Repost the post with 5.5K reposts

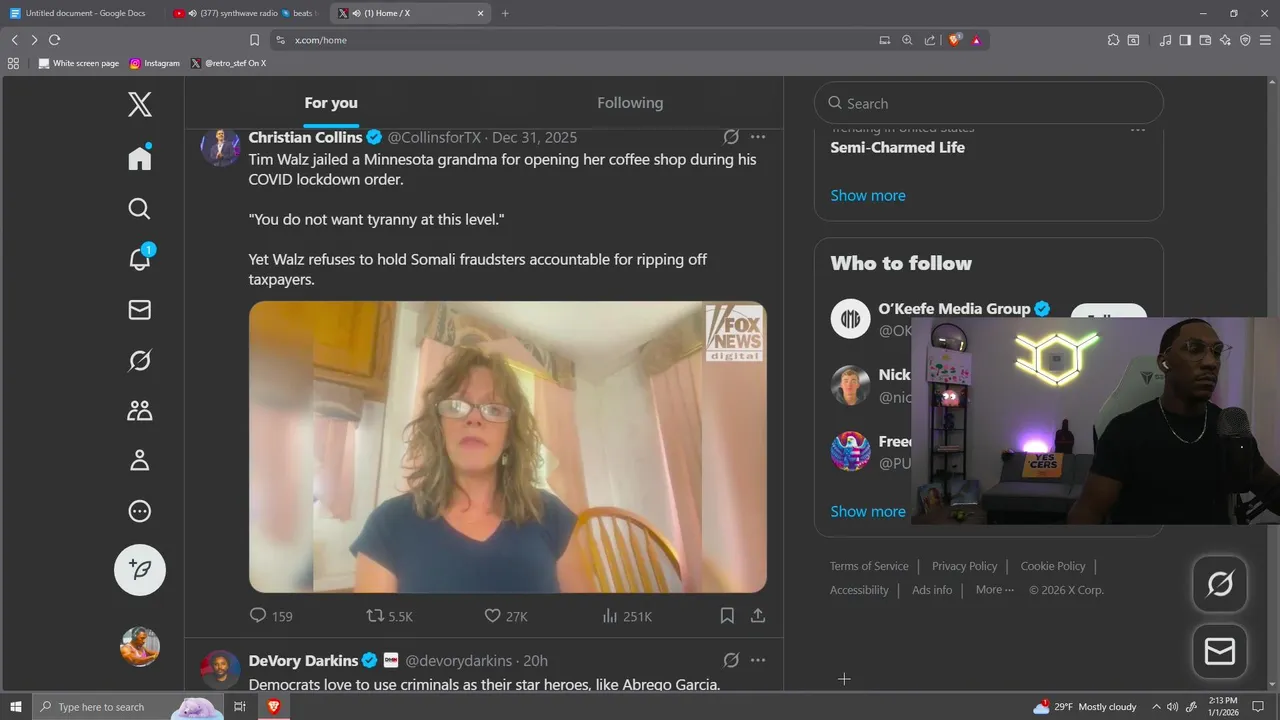click(x=389, y=616)
